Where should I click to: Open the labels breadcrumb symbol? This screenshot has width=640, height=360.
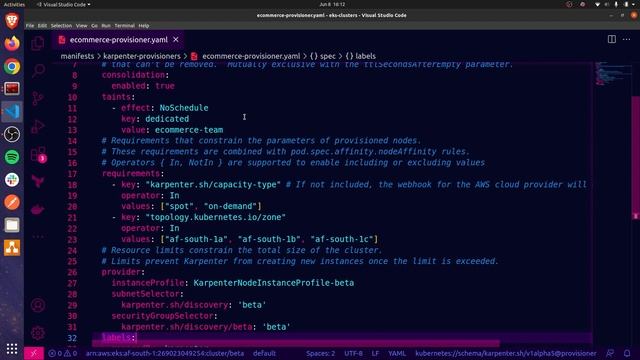361,56
